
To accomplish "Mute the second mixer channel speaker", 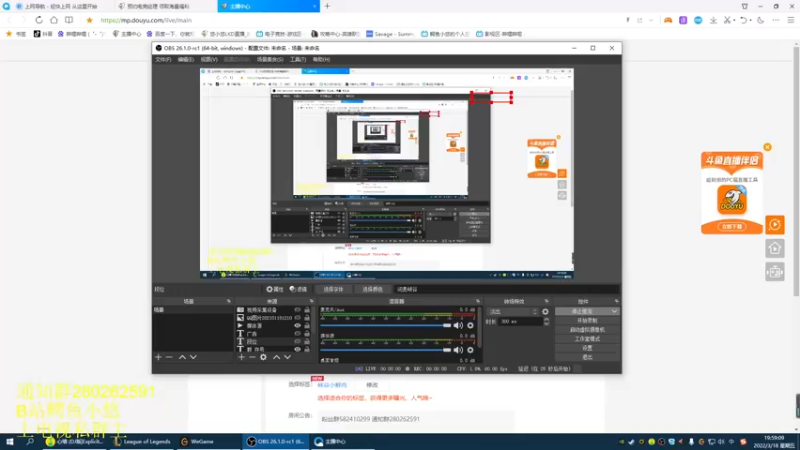I will (458, 350).
